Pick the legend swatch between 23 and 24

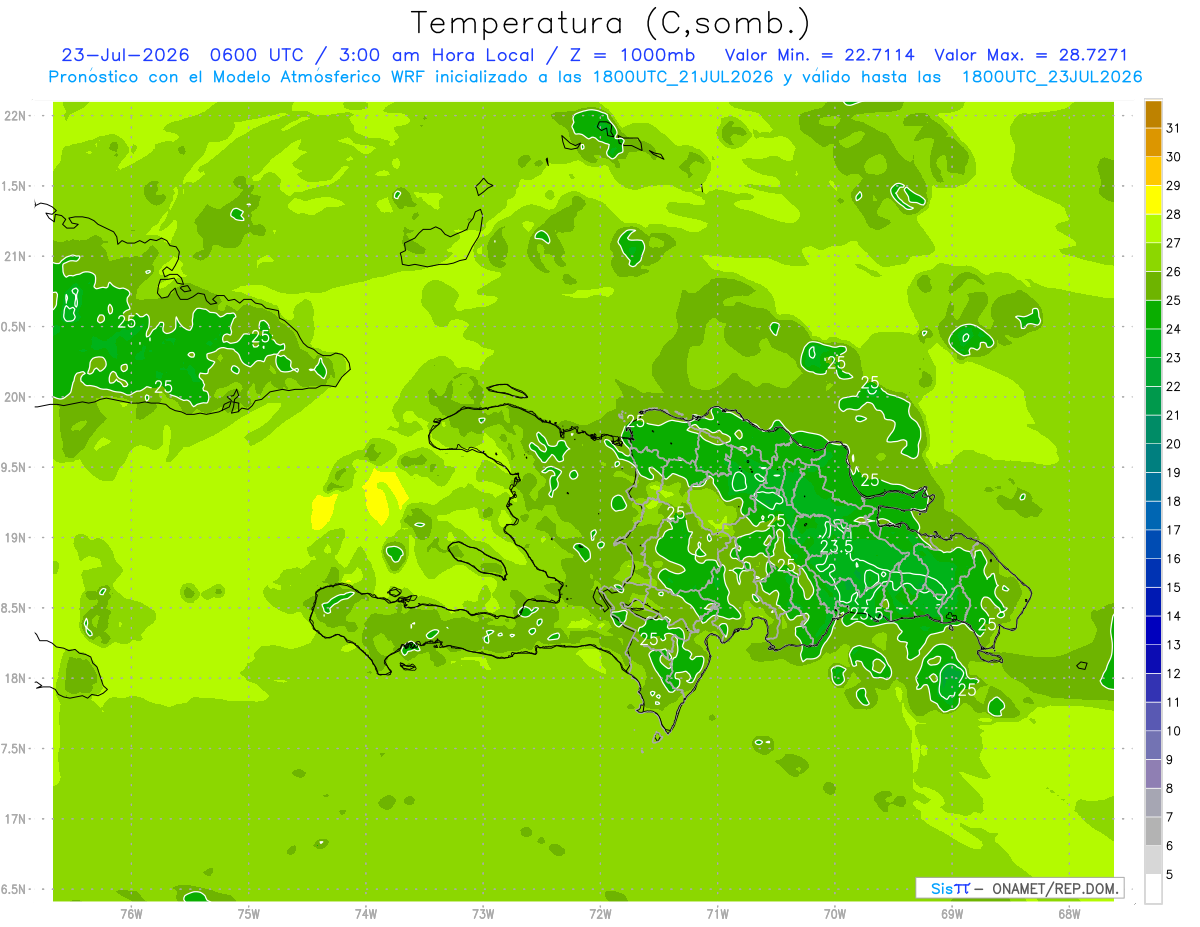pyautogui.click(x=1153, y=344)
